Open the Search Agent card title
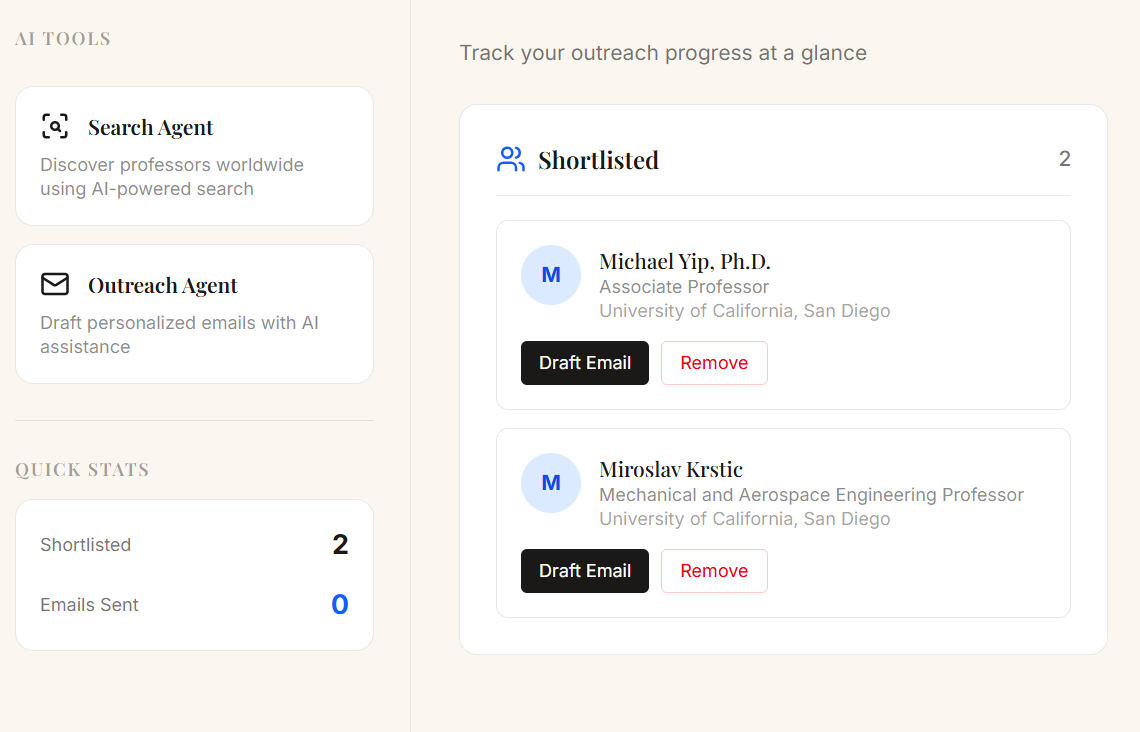 click(x=151, y=127)
